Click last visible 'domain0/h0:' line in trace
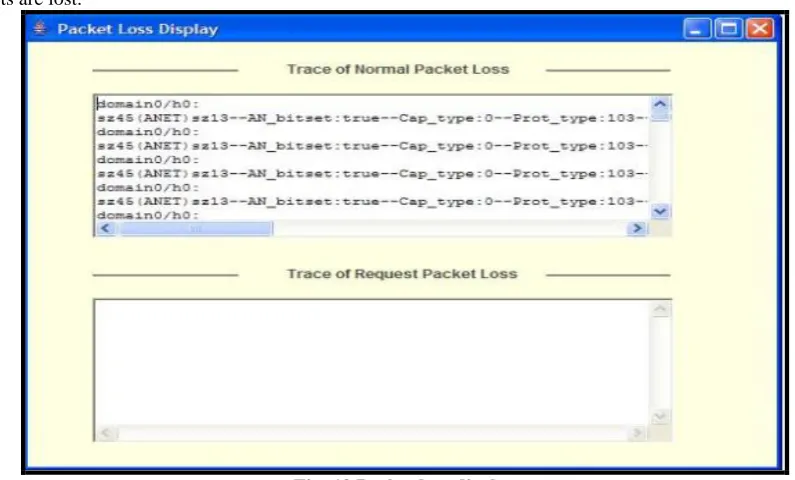Screen dimensions: 795x480 point(148,215)
